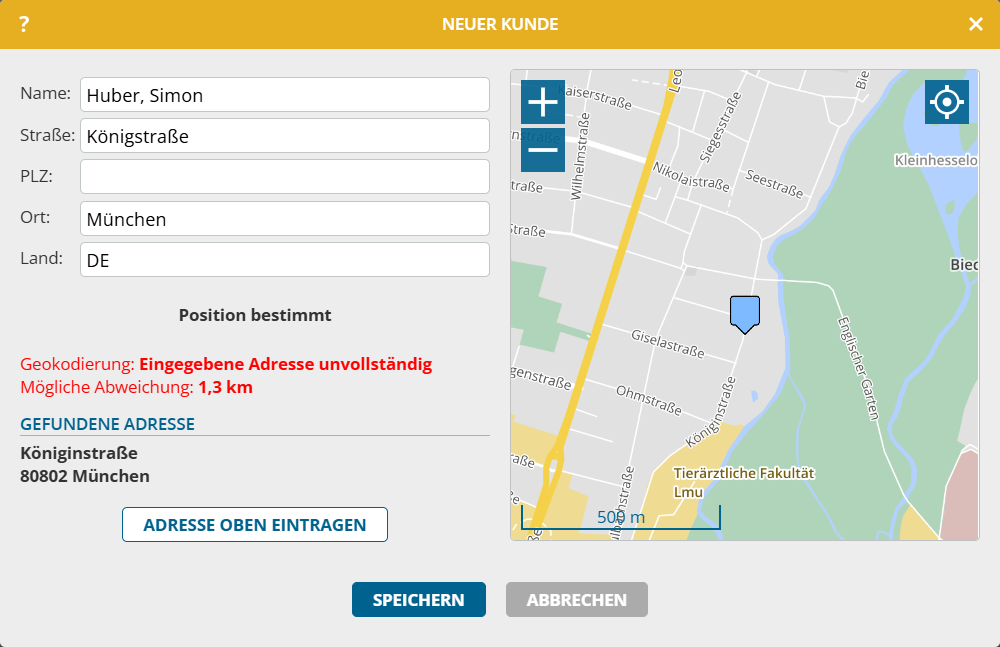Click the Englischer Garten map label

coord(858,366)
